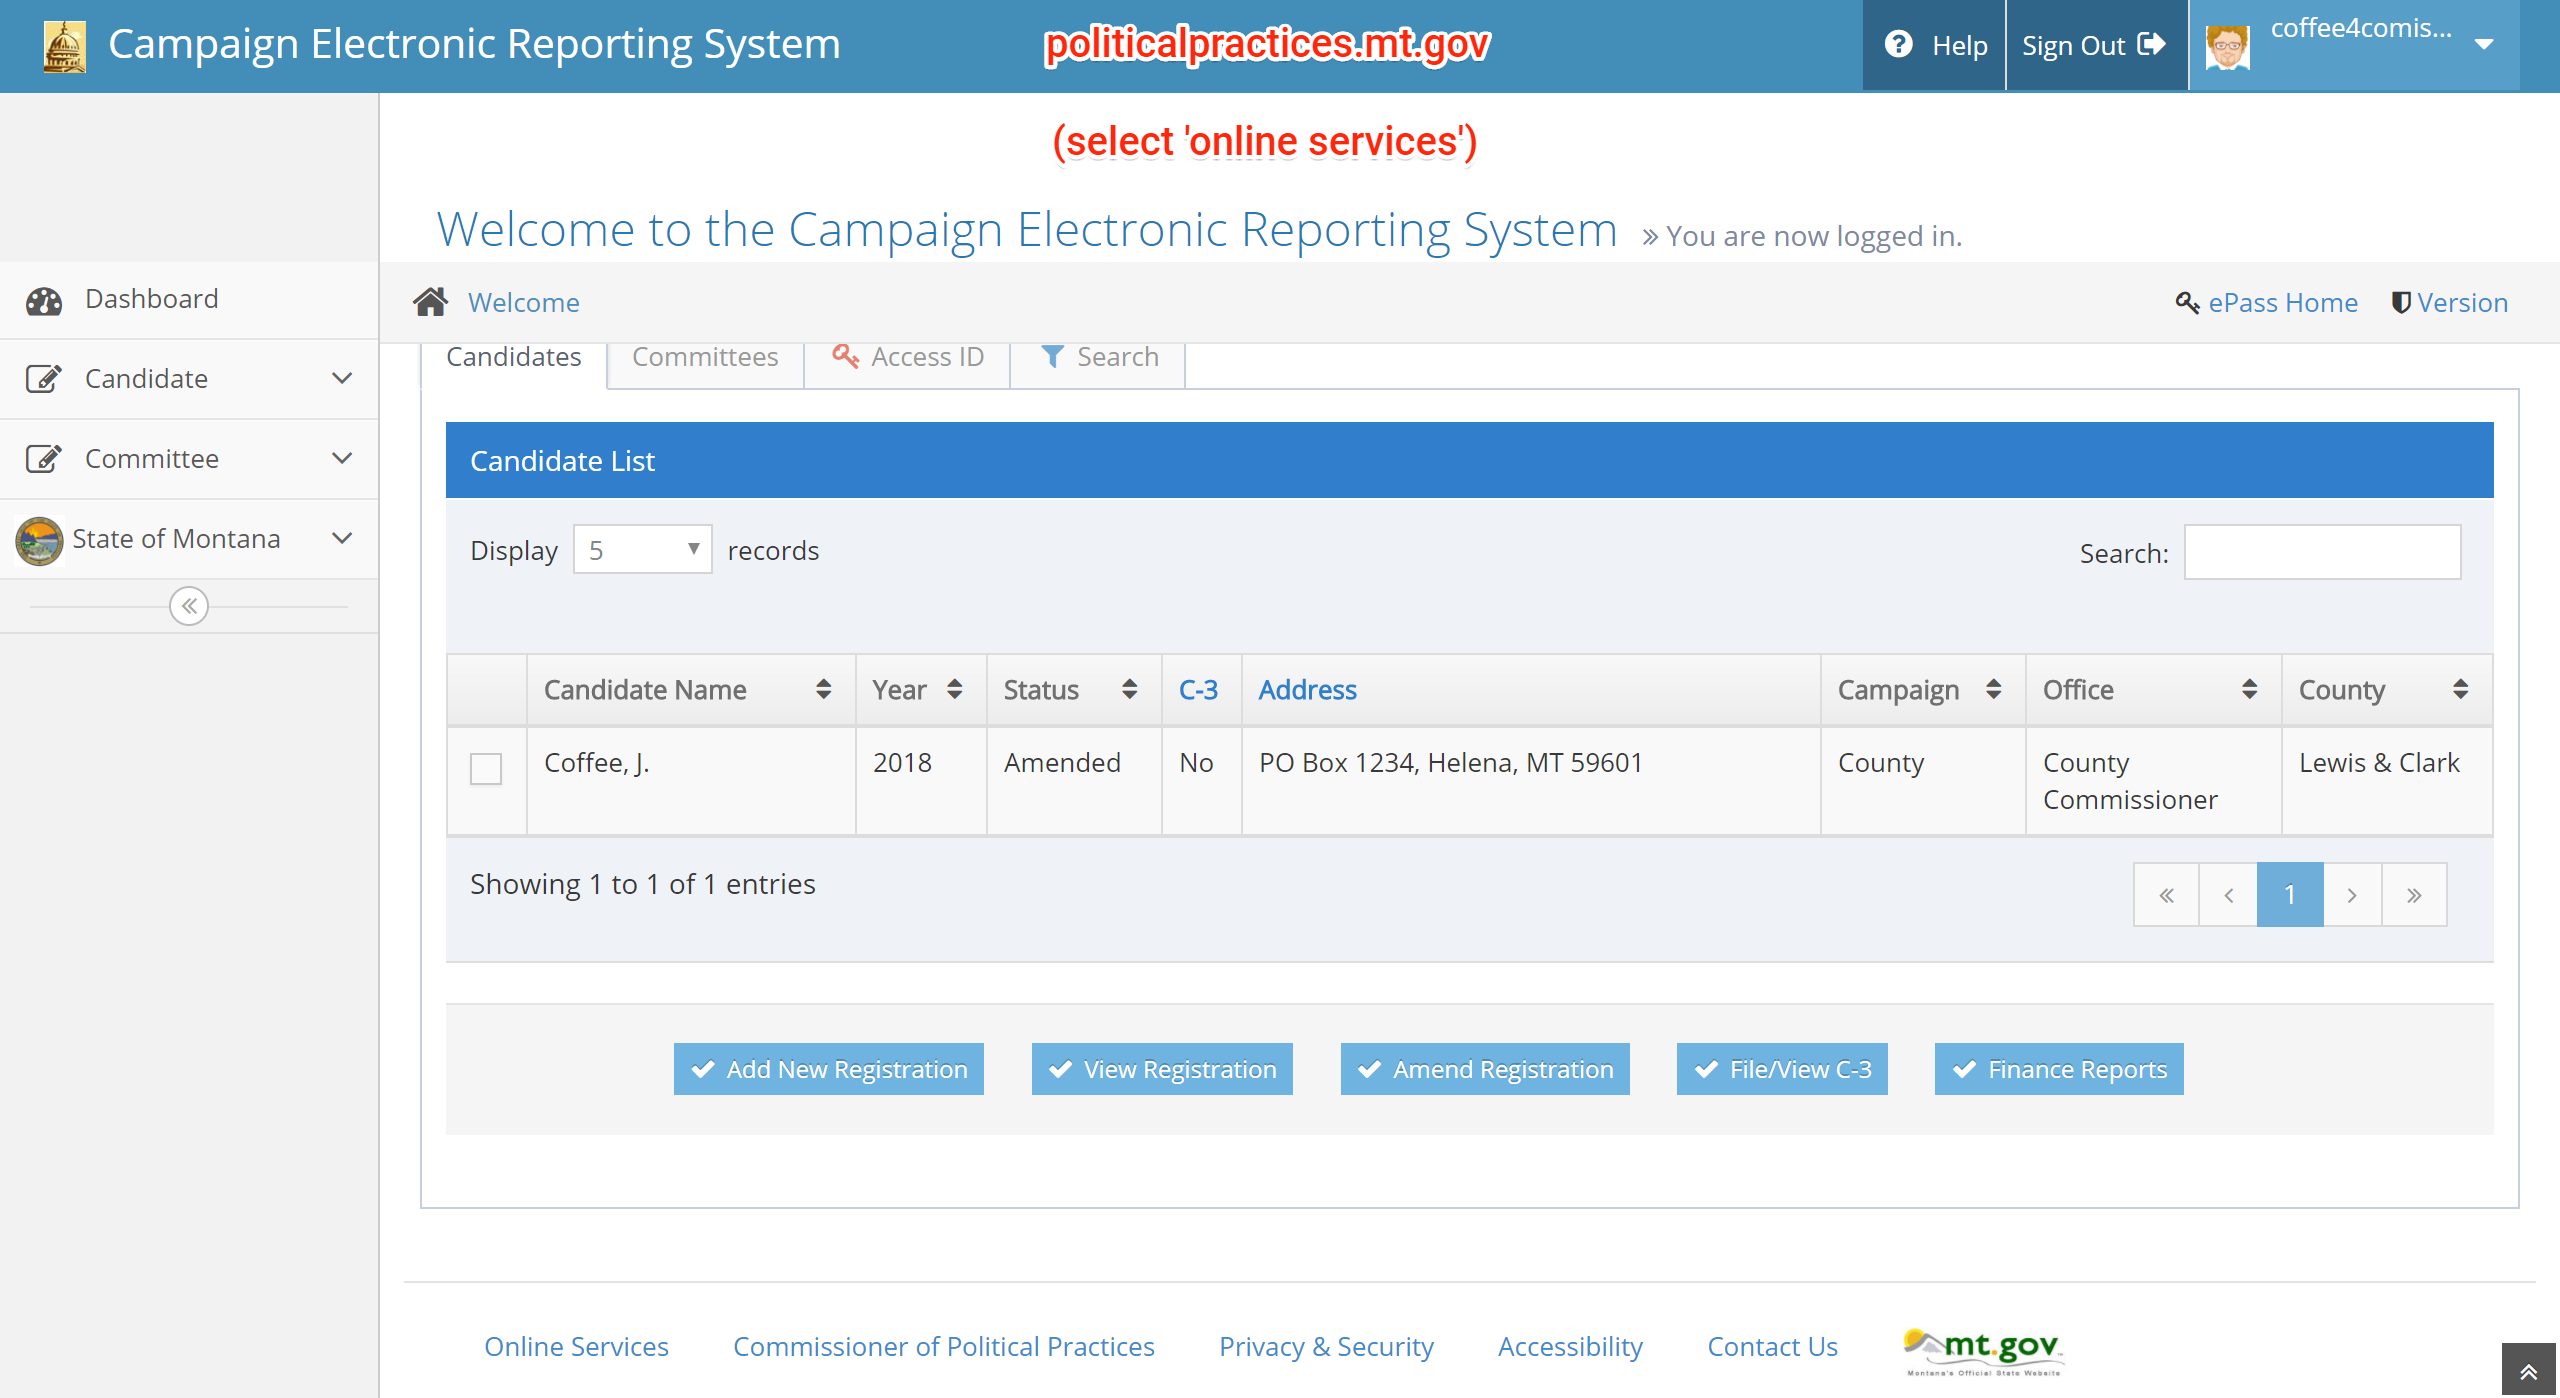The width and height of the screenshot is (2560, 1398).
Task: Click the candidate Search input field
Action: coord(2322,552)
